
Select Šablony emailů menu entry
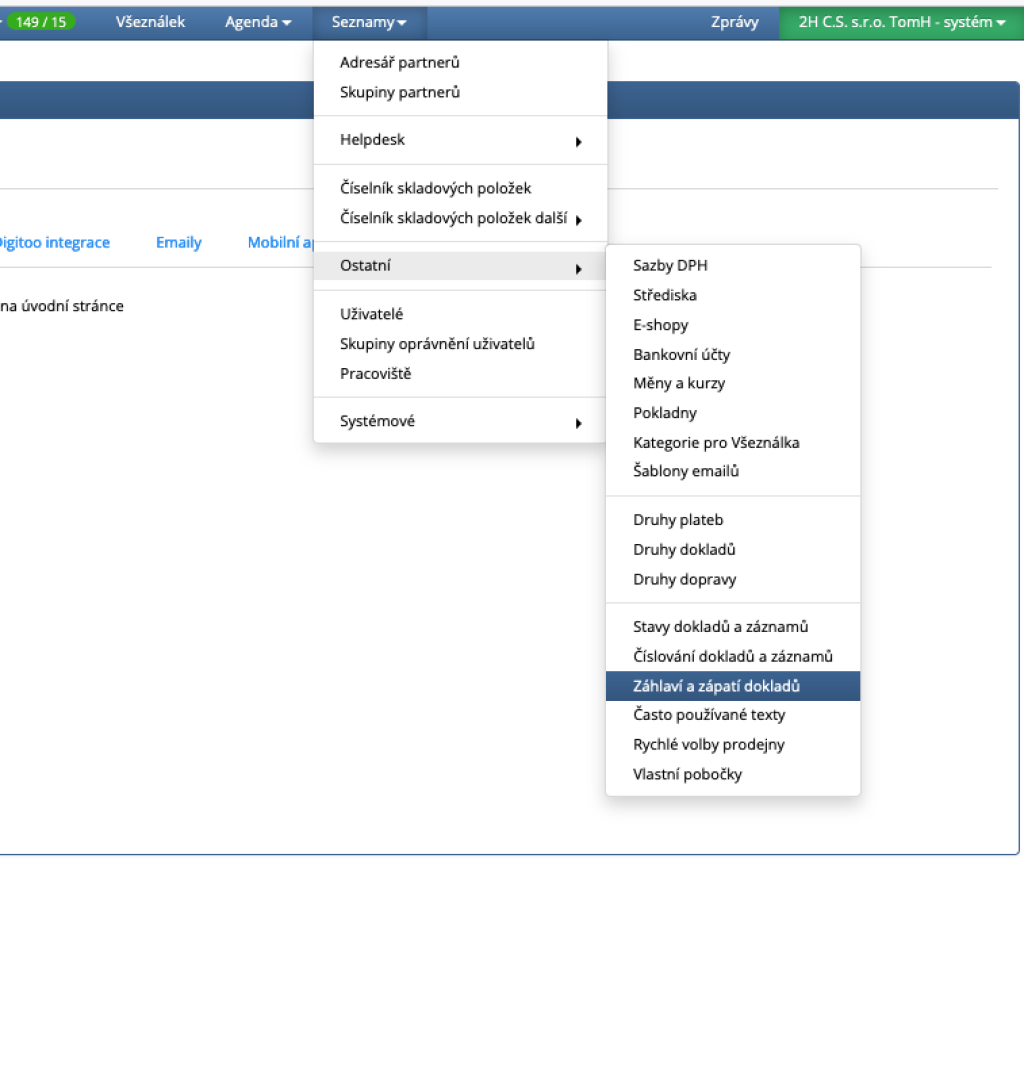(686, 472)
